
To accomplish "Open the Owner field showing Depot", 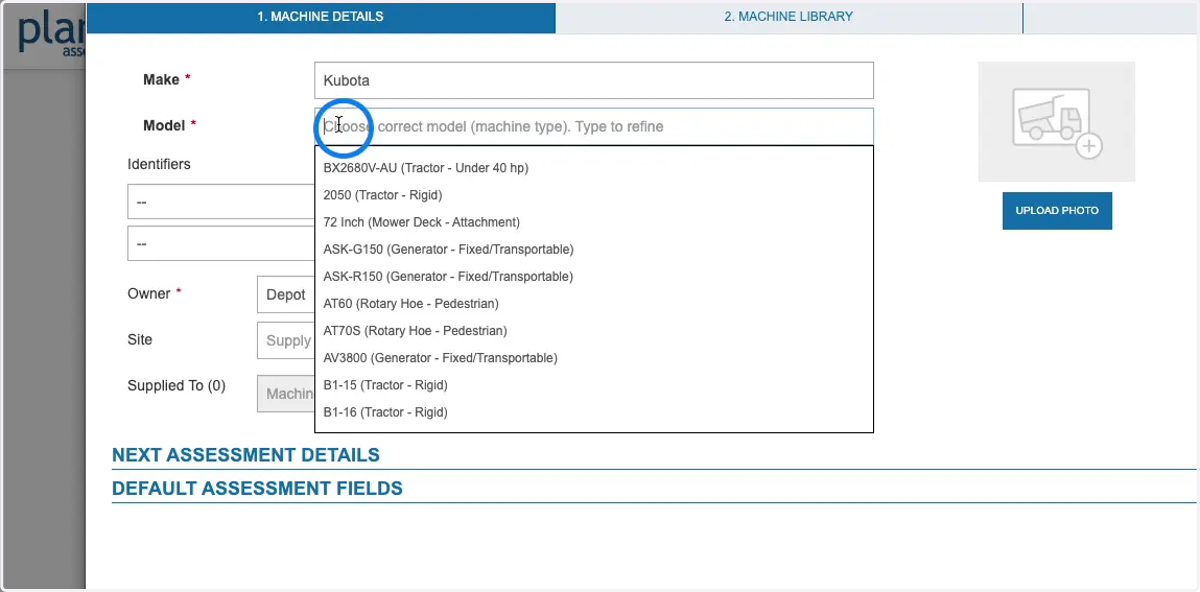I will [x=286, y=295].
